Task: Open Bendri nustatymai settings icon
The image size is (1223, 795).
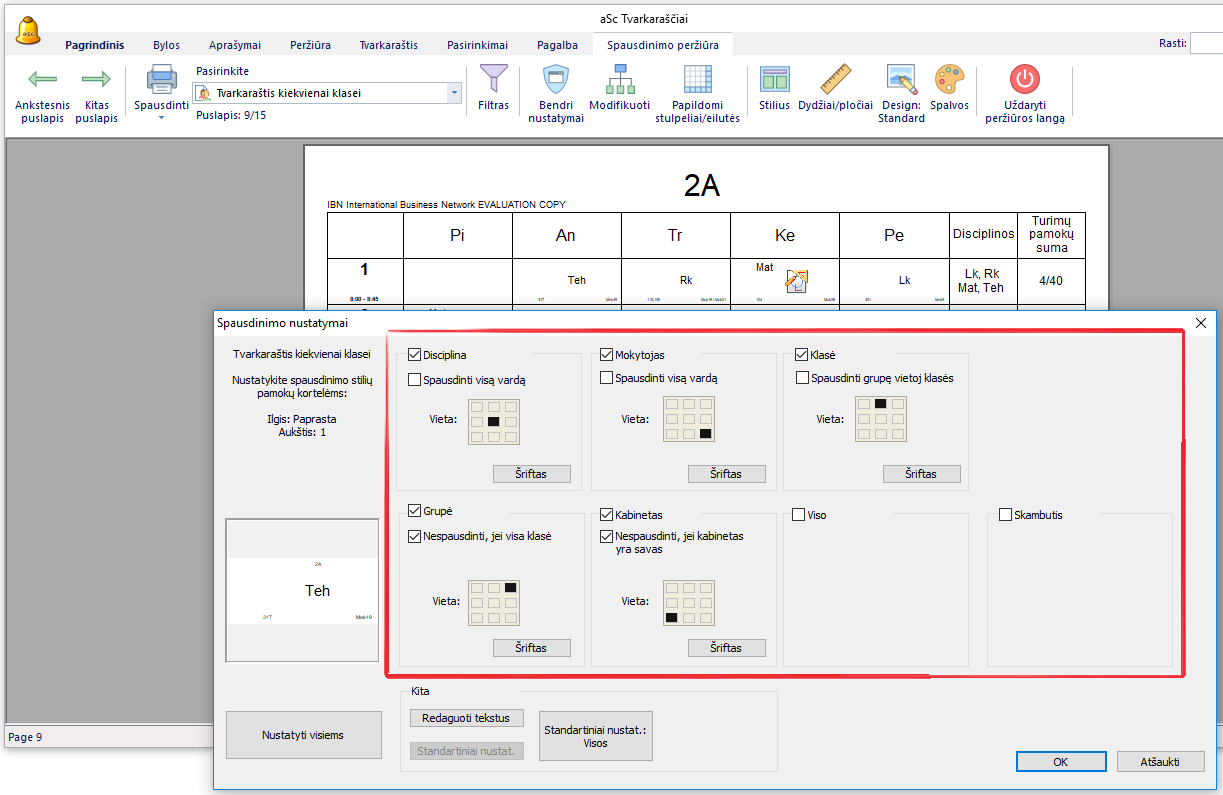Action: coord(555,79)
